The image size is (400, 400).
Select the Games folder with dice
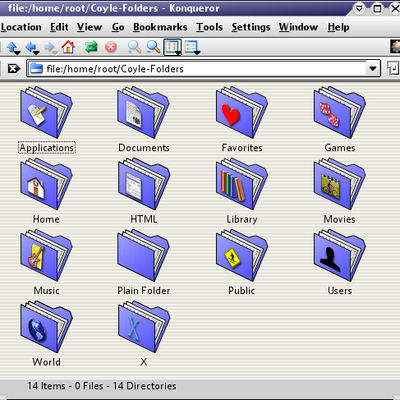pos(339,119)
